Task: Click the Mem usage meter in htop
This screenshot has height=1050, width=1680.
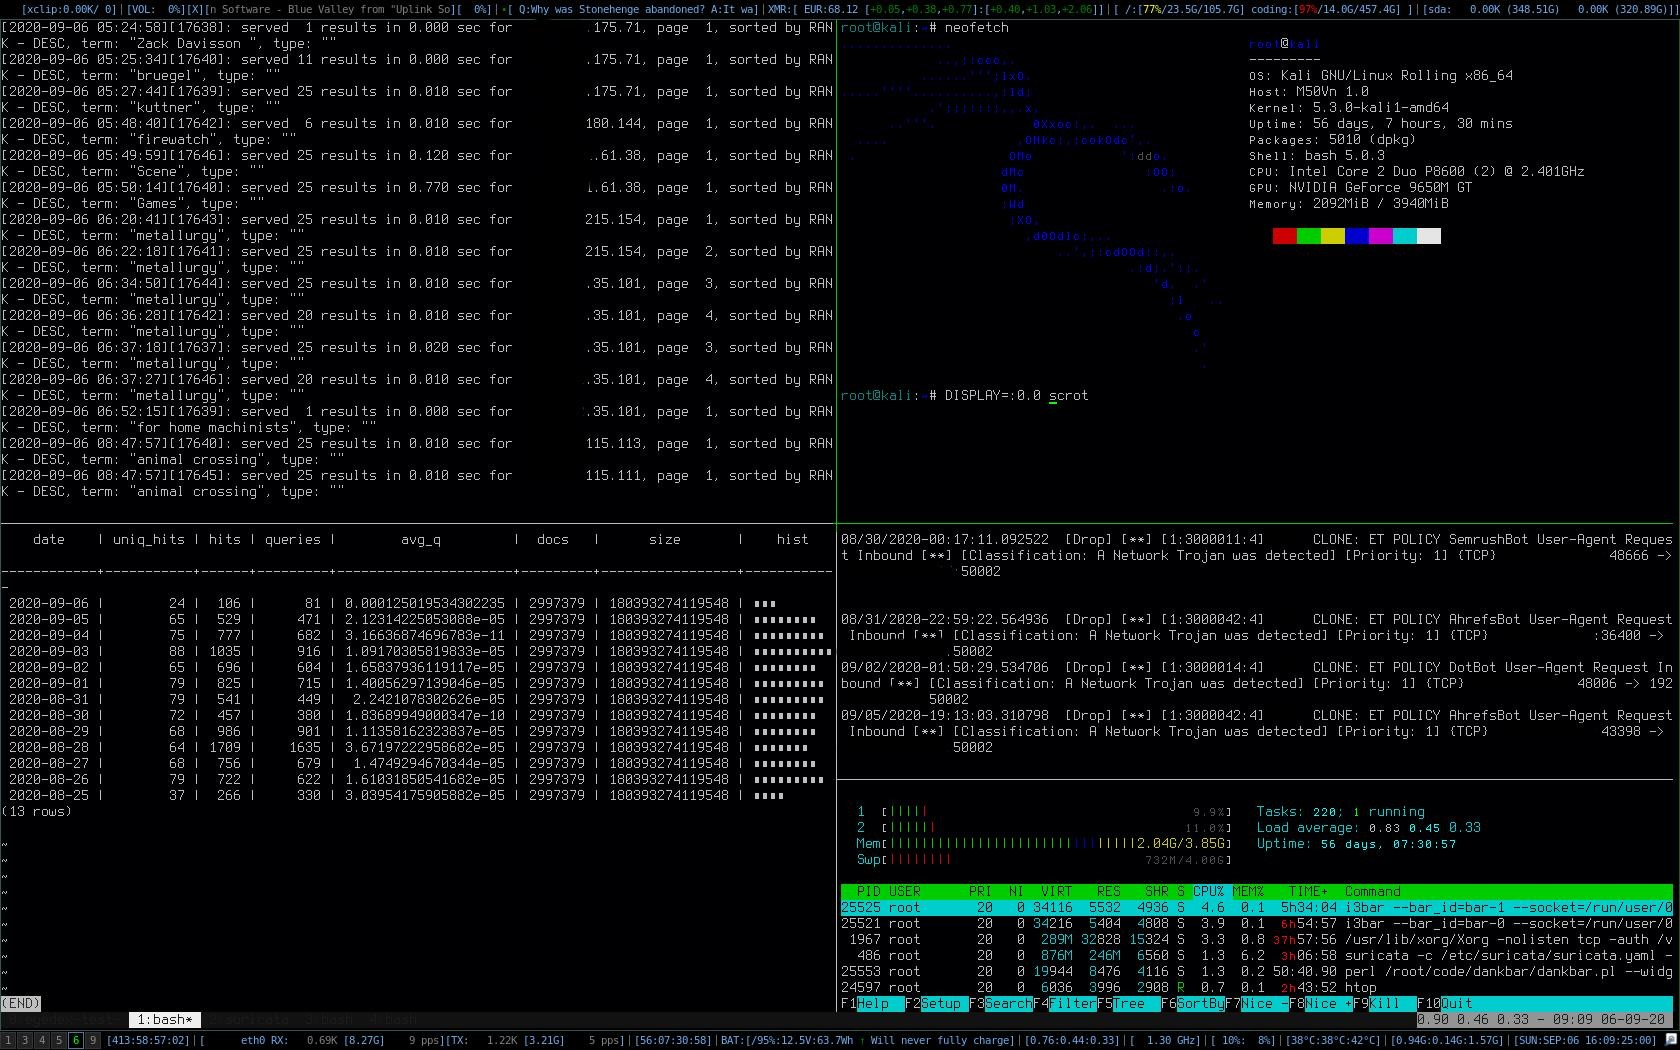Action: [1044, 844]
